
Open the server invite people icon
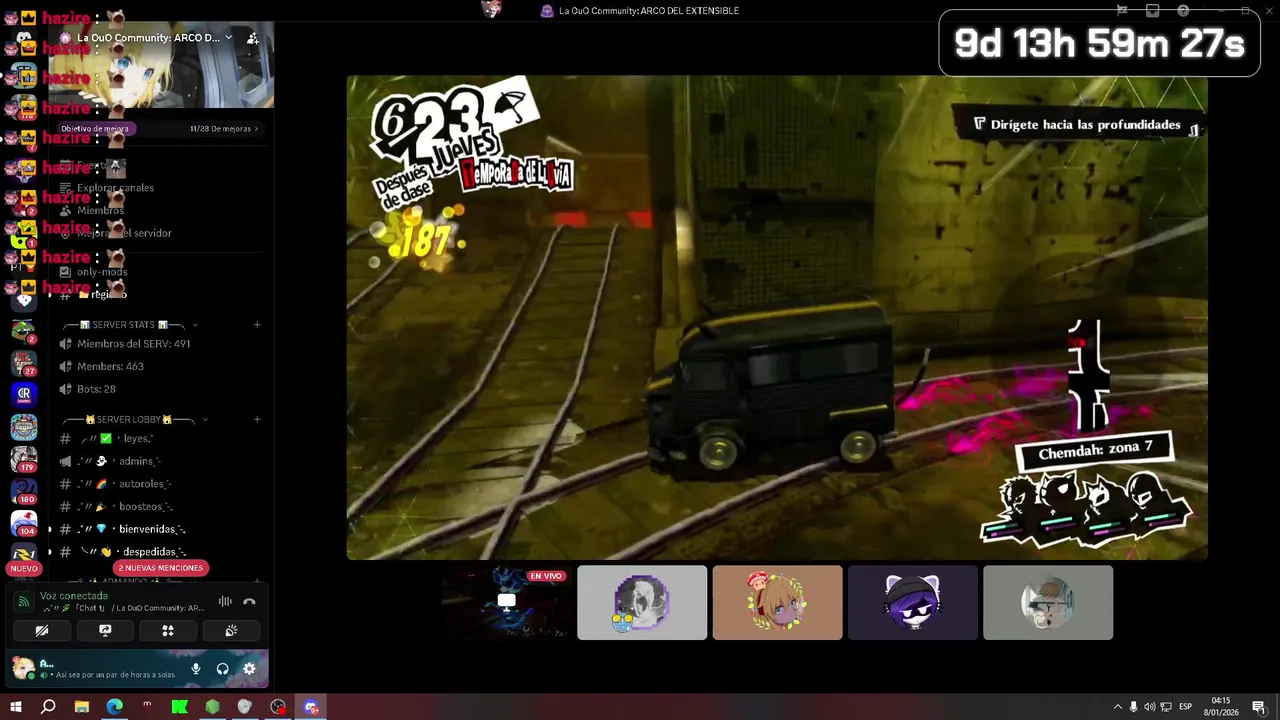click(x=252, y=38)
